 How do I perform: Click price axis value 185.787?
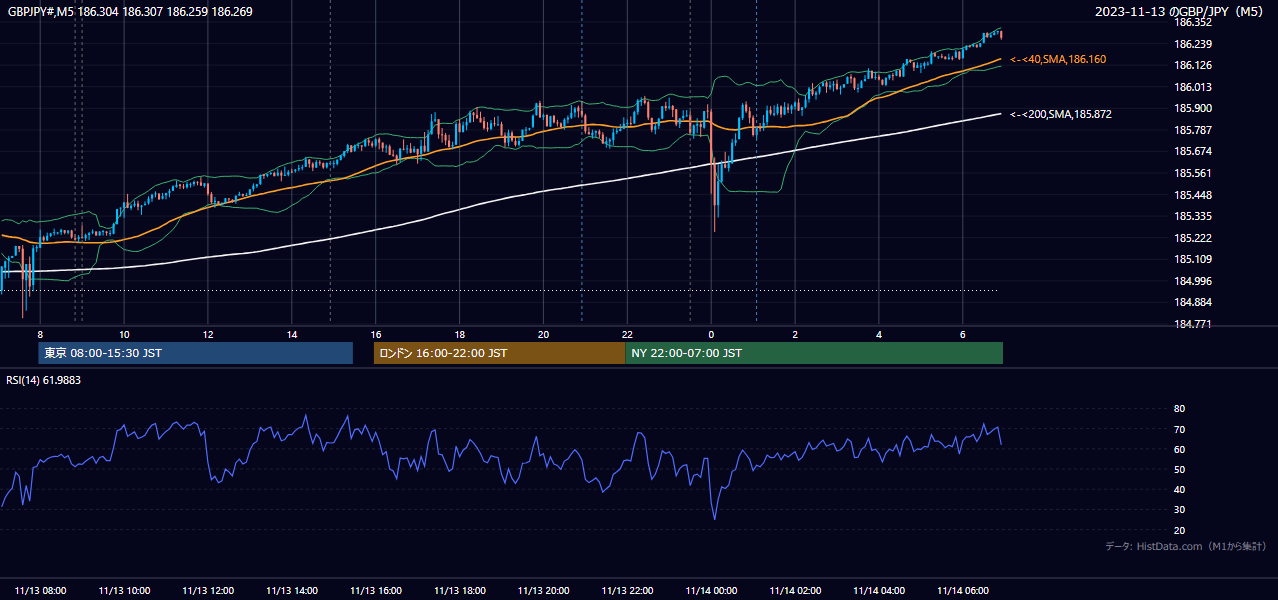1193,130
